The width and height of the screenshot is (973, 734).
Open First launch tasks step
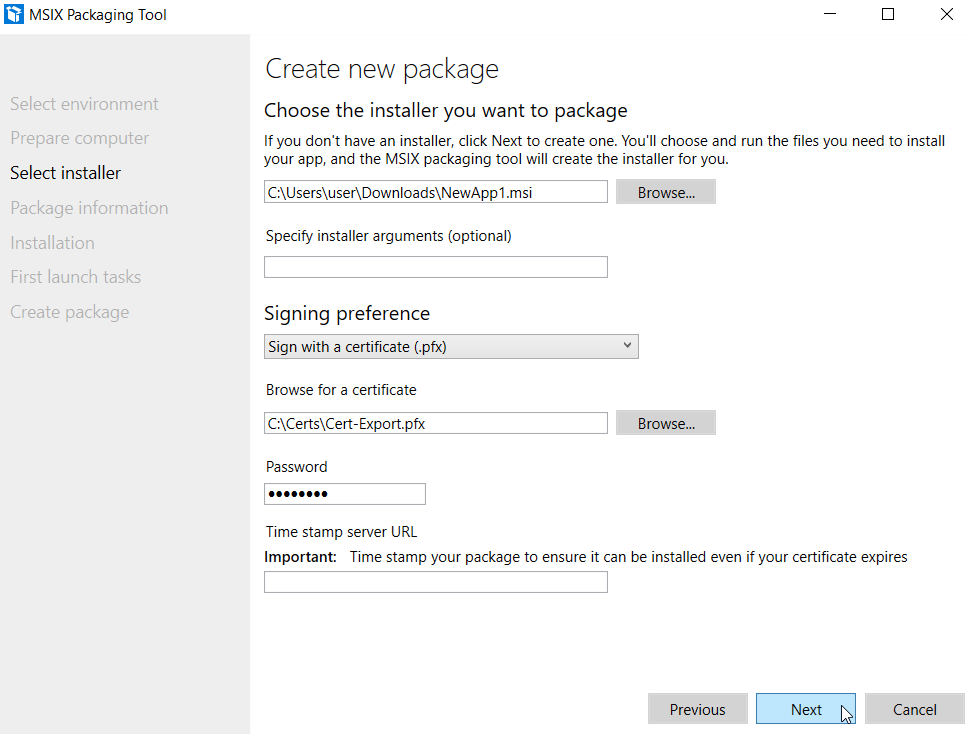76,277
